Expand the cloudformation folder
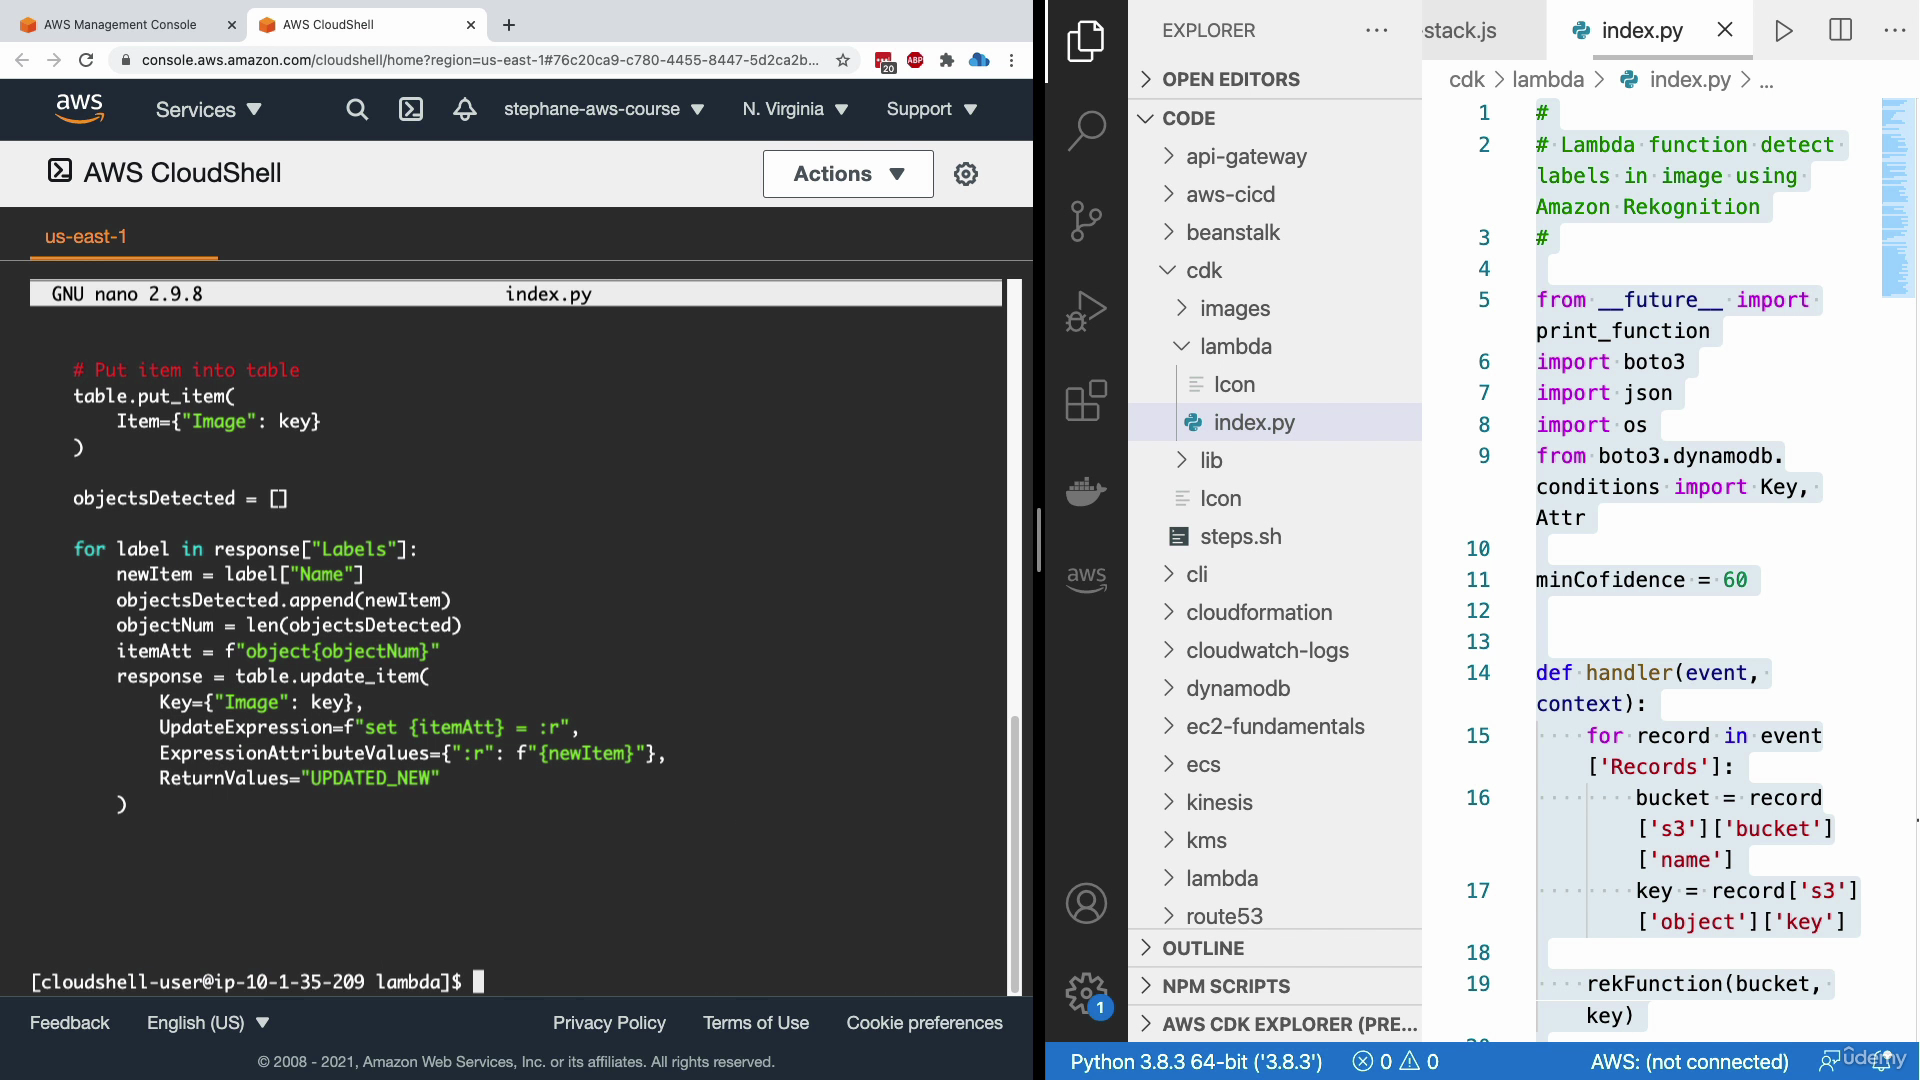The height and width of the screenshot is (1080, 1920). click(x=1275, y=612)
